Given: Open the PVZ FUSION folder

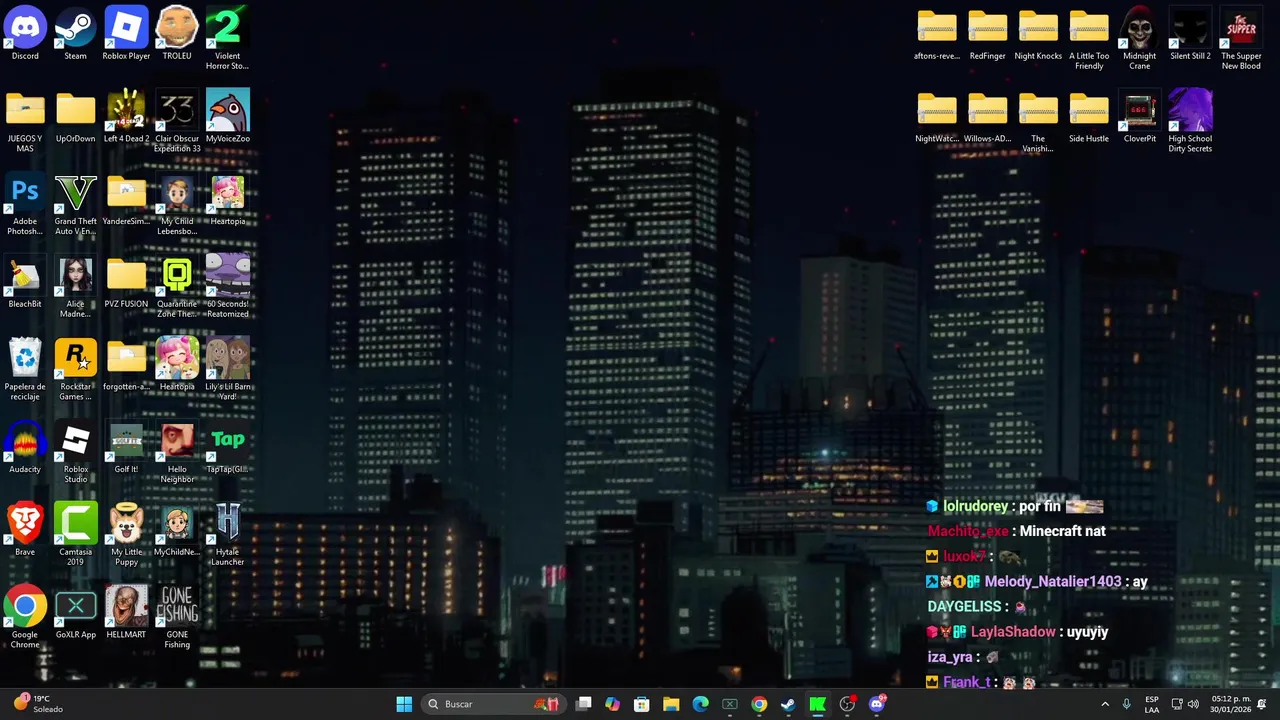Looking at the screenshot, I should coord(126,283).
